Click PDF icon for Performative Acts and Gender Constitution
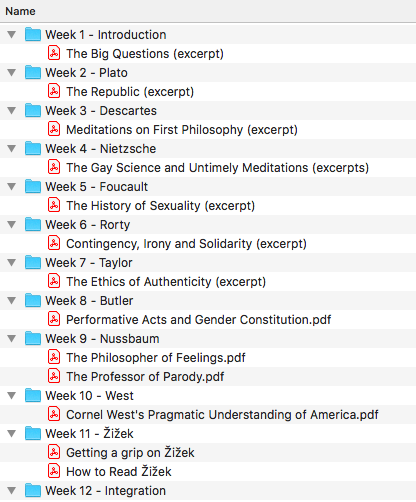 tap(54, 319)
